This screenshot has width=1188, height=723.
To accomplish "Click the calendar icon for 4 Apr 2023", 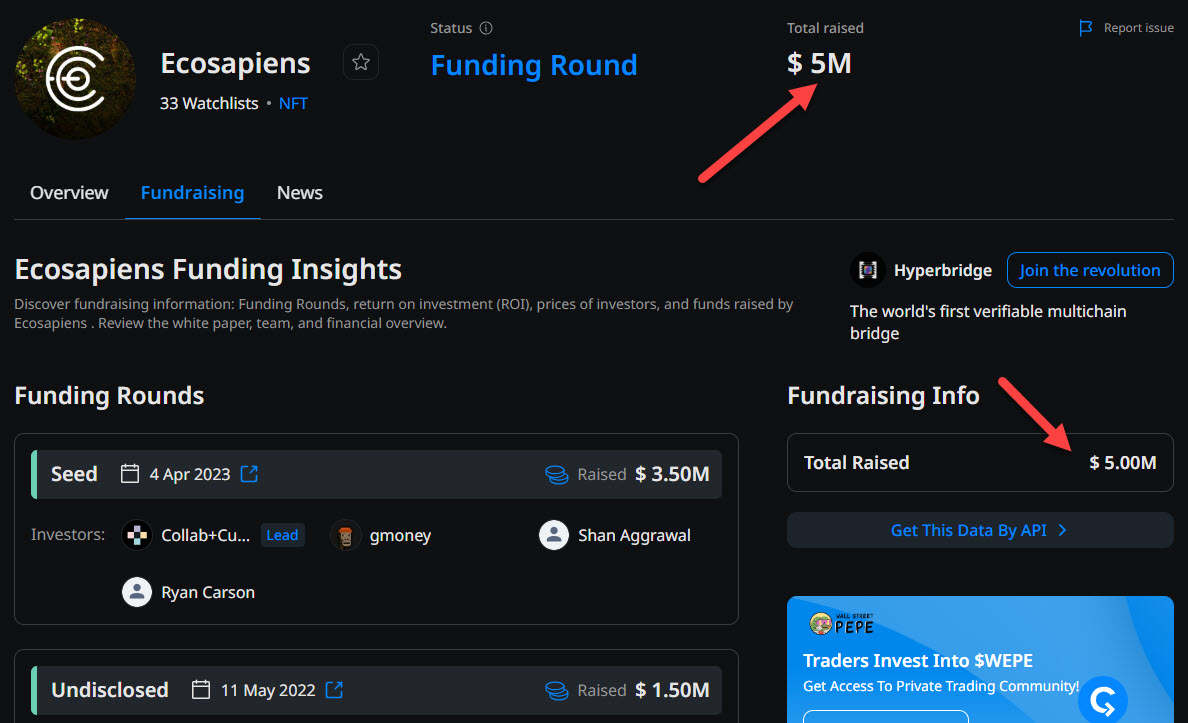I will click(130, 474).
